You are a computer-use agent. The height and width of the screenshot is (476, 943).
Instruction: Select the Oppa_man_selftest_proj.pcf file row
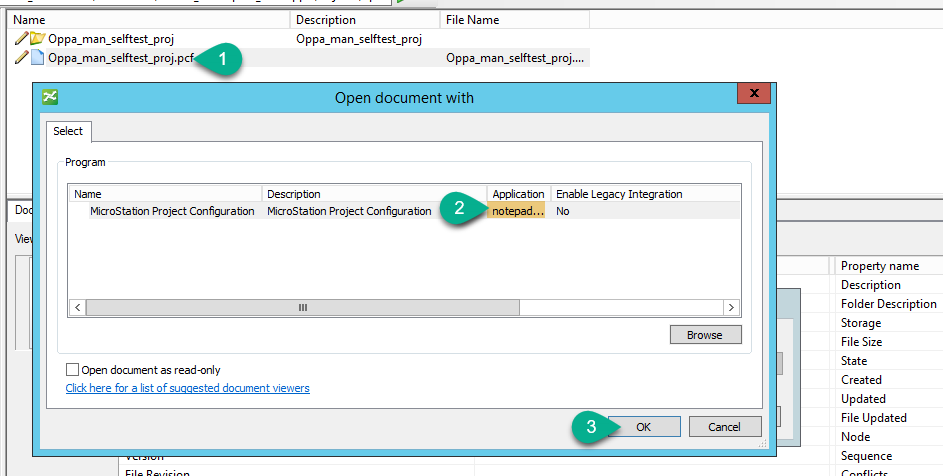(299, 58)
